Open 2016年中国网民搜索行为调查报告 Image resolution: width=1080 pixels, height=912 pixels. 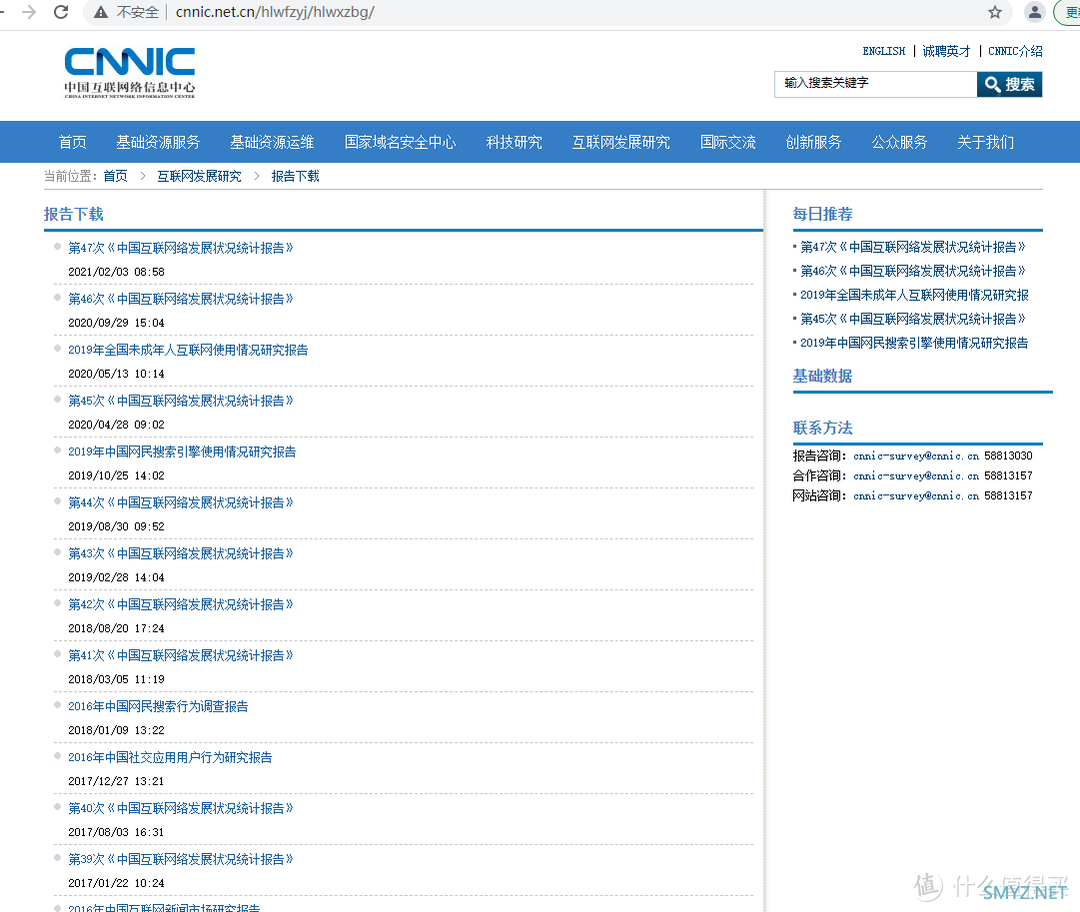[x=158, y=707]
